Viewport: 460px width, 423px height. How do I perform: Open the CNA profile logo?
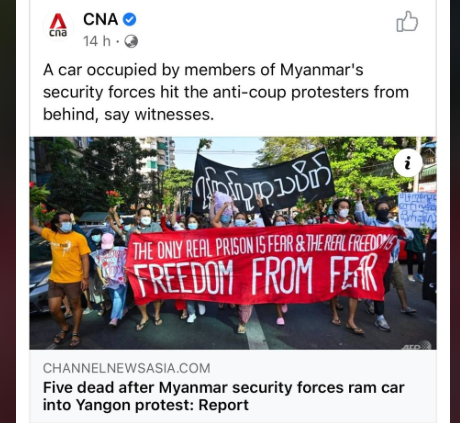(x=58, y=26)
